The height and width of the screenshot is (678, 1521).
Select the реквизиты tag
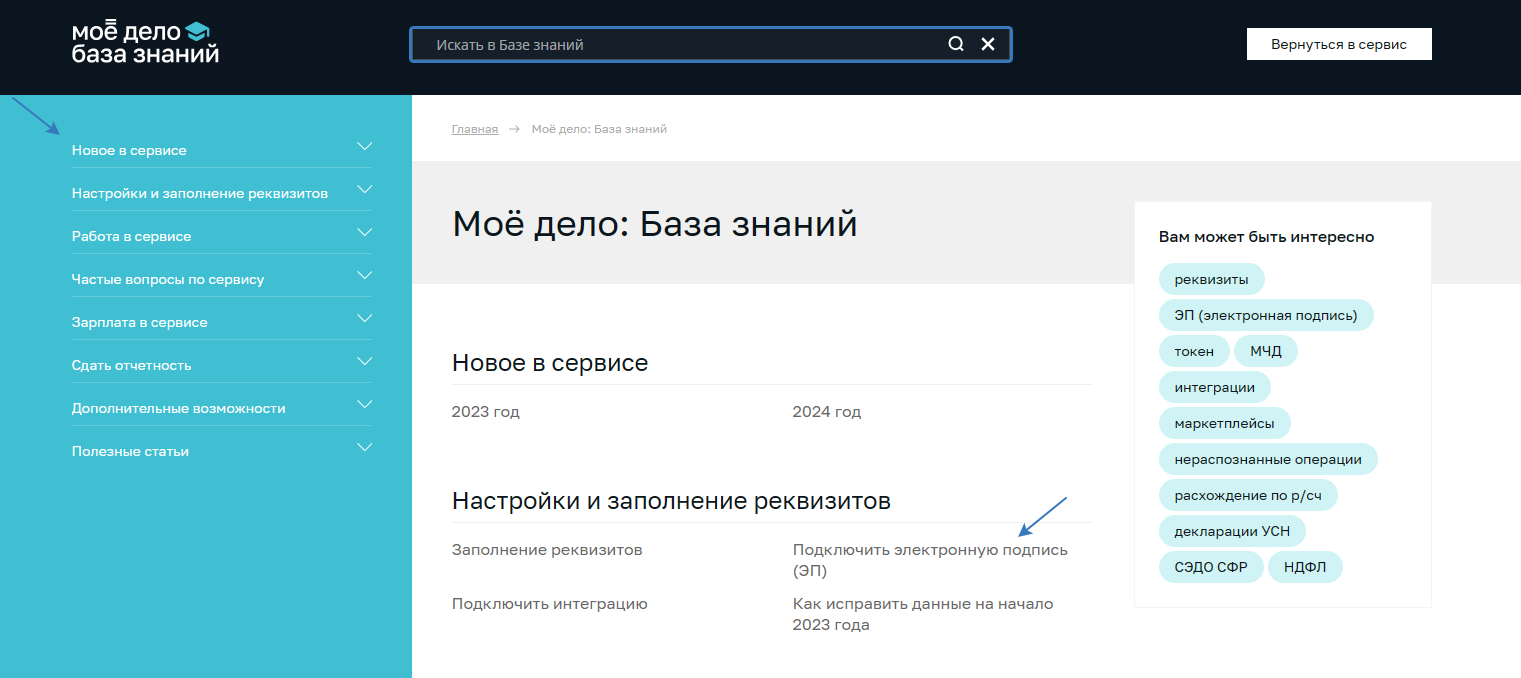tap(1211, 279)
